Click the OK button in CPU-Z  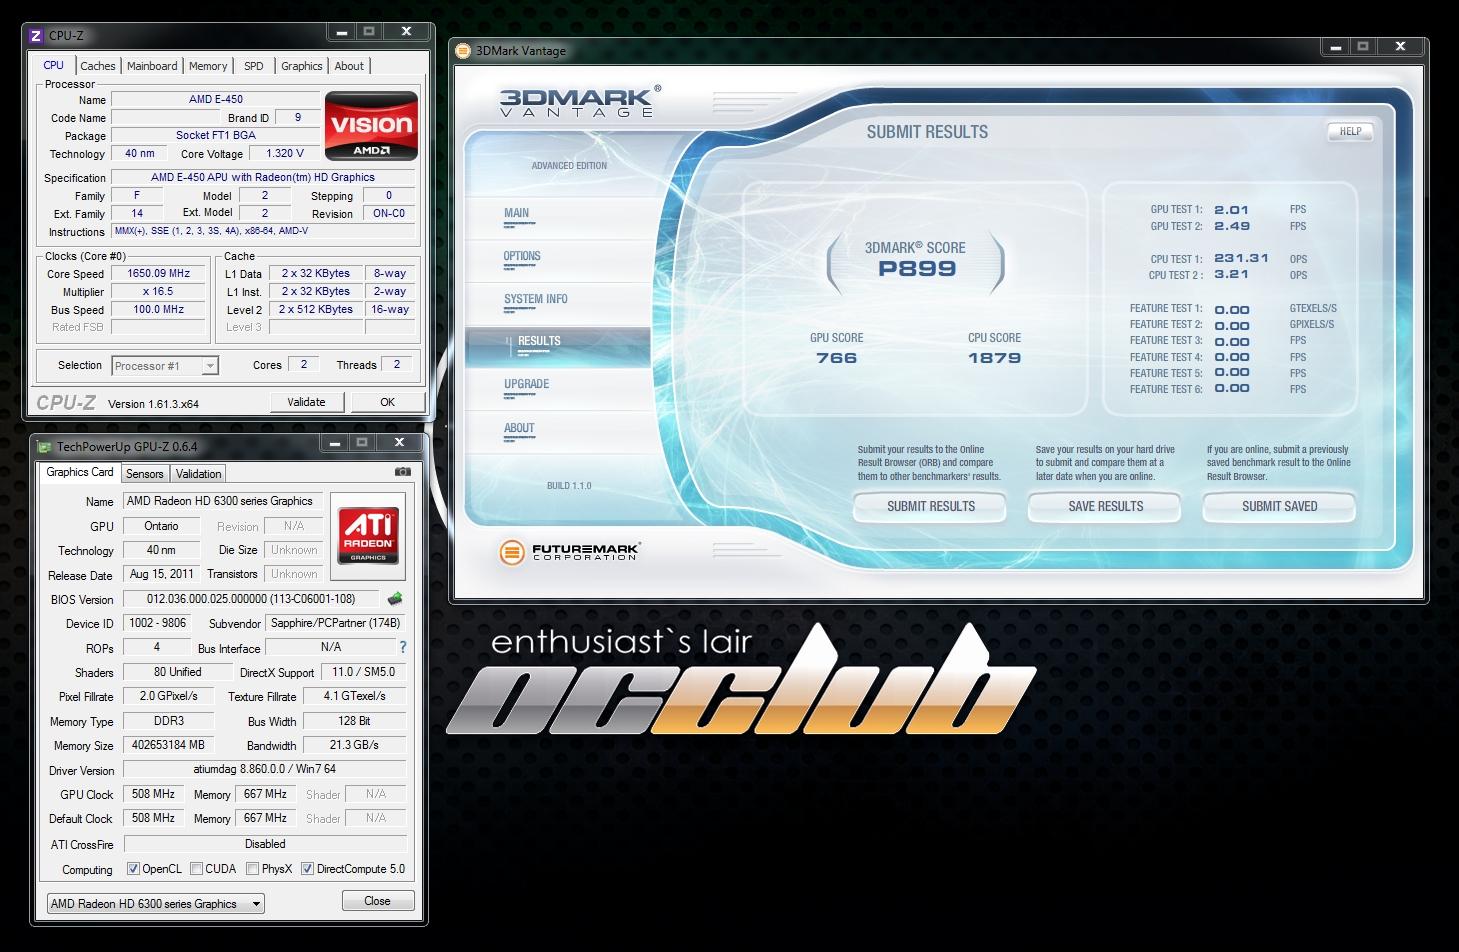click(387, 402)
